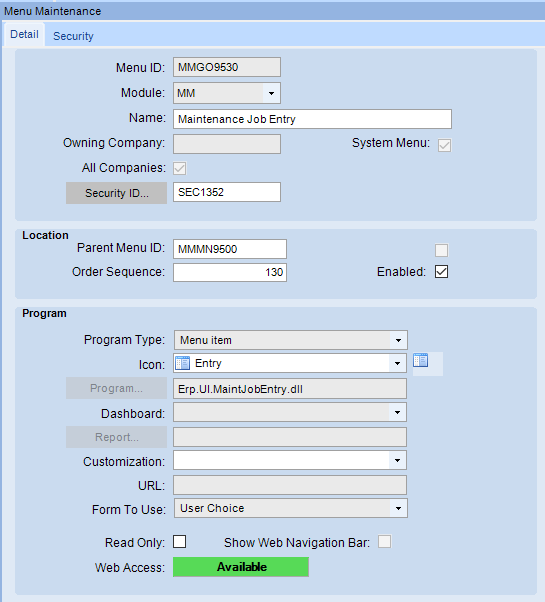Open the Icon dropdown arrow
Image resolution: width=545 pixels, height=602 pixels.
coord(397,363)
